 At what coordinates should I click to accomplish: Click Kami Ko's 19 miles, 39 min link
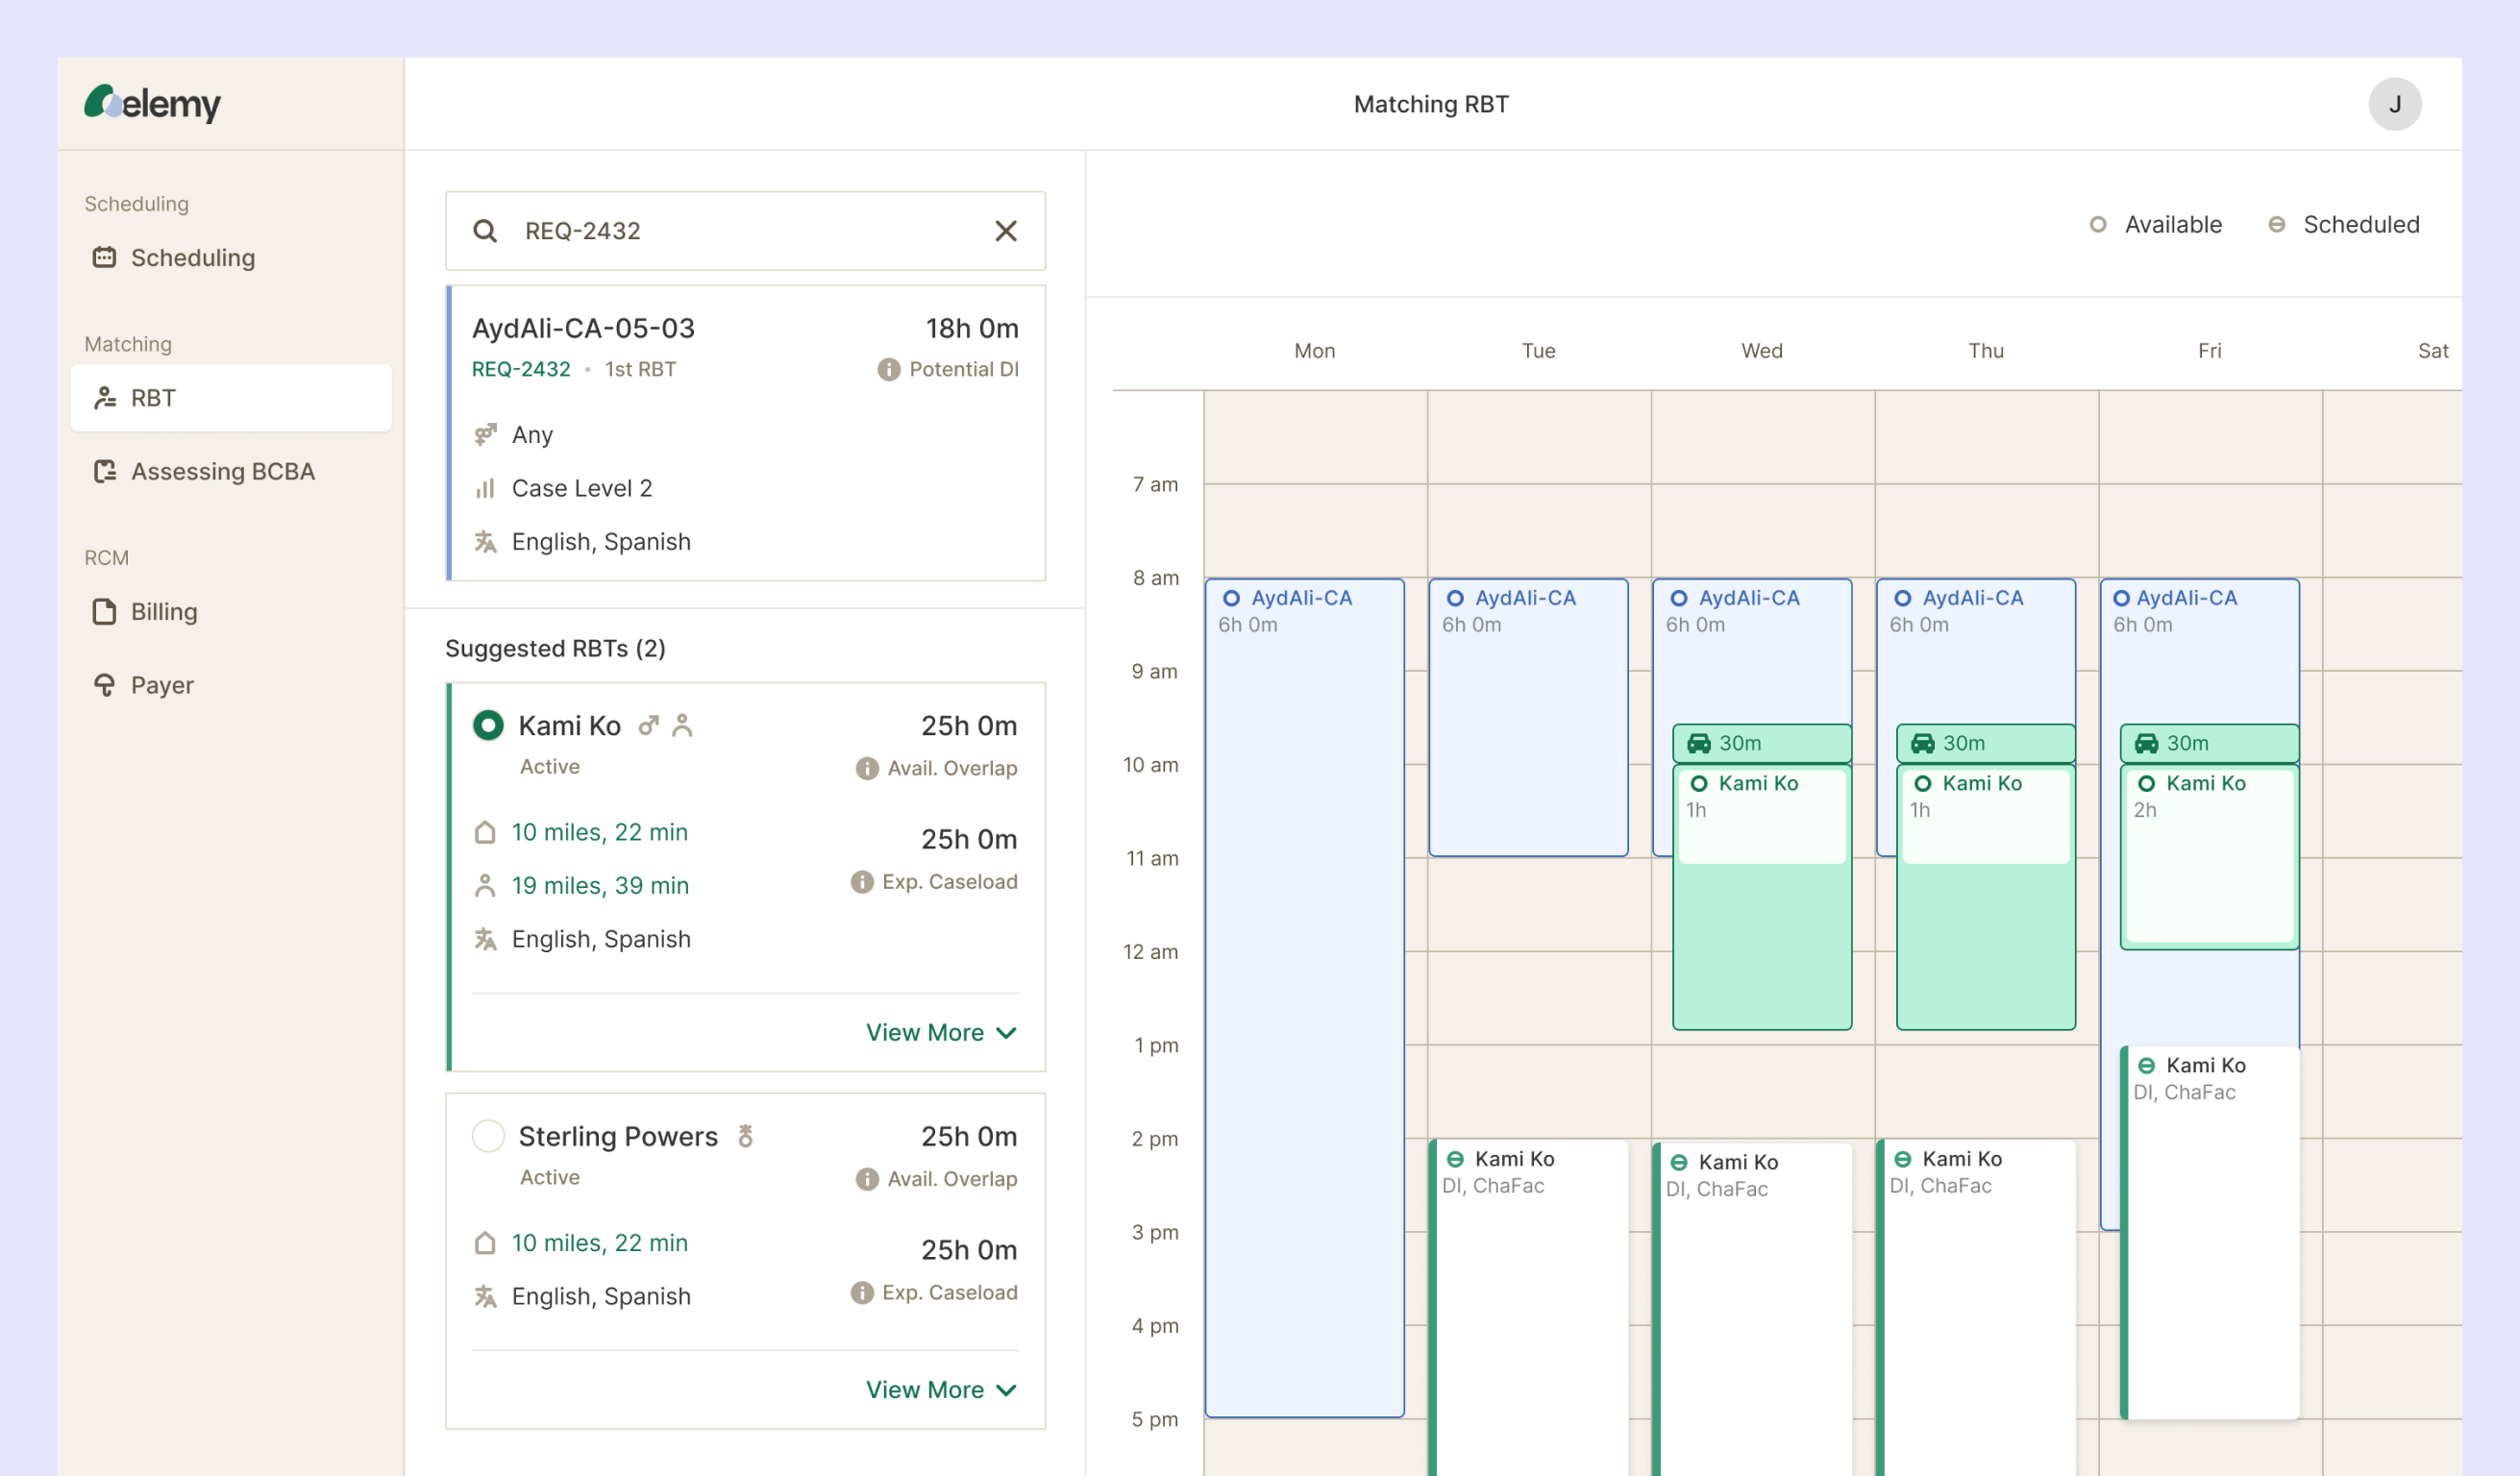[600, 885]
